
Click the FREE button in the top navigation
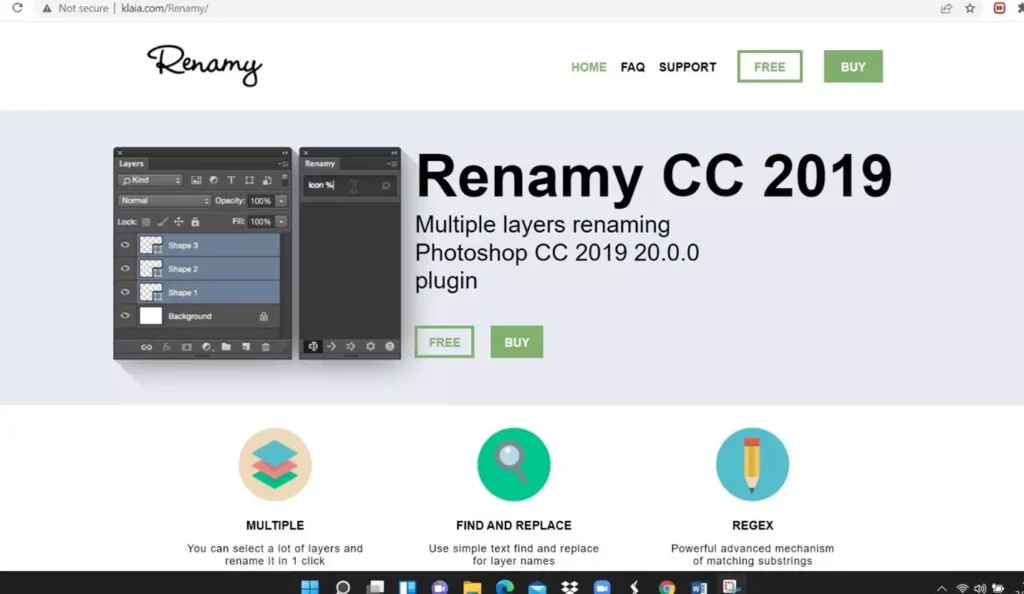pos(770,67)
